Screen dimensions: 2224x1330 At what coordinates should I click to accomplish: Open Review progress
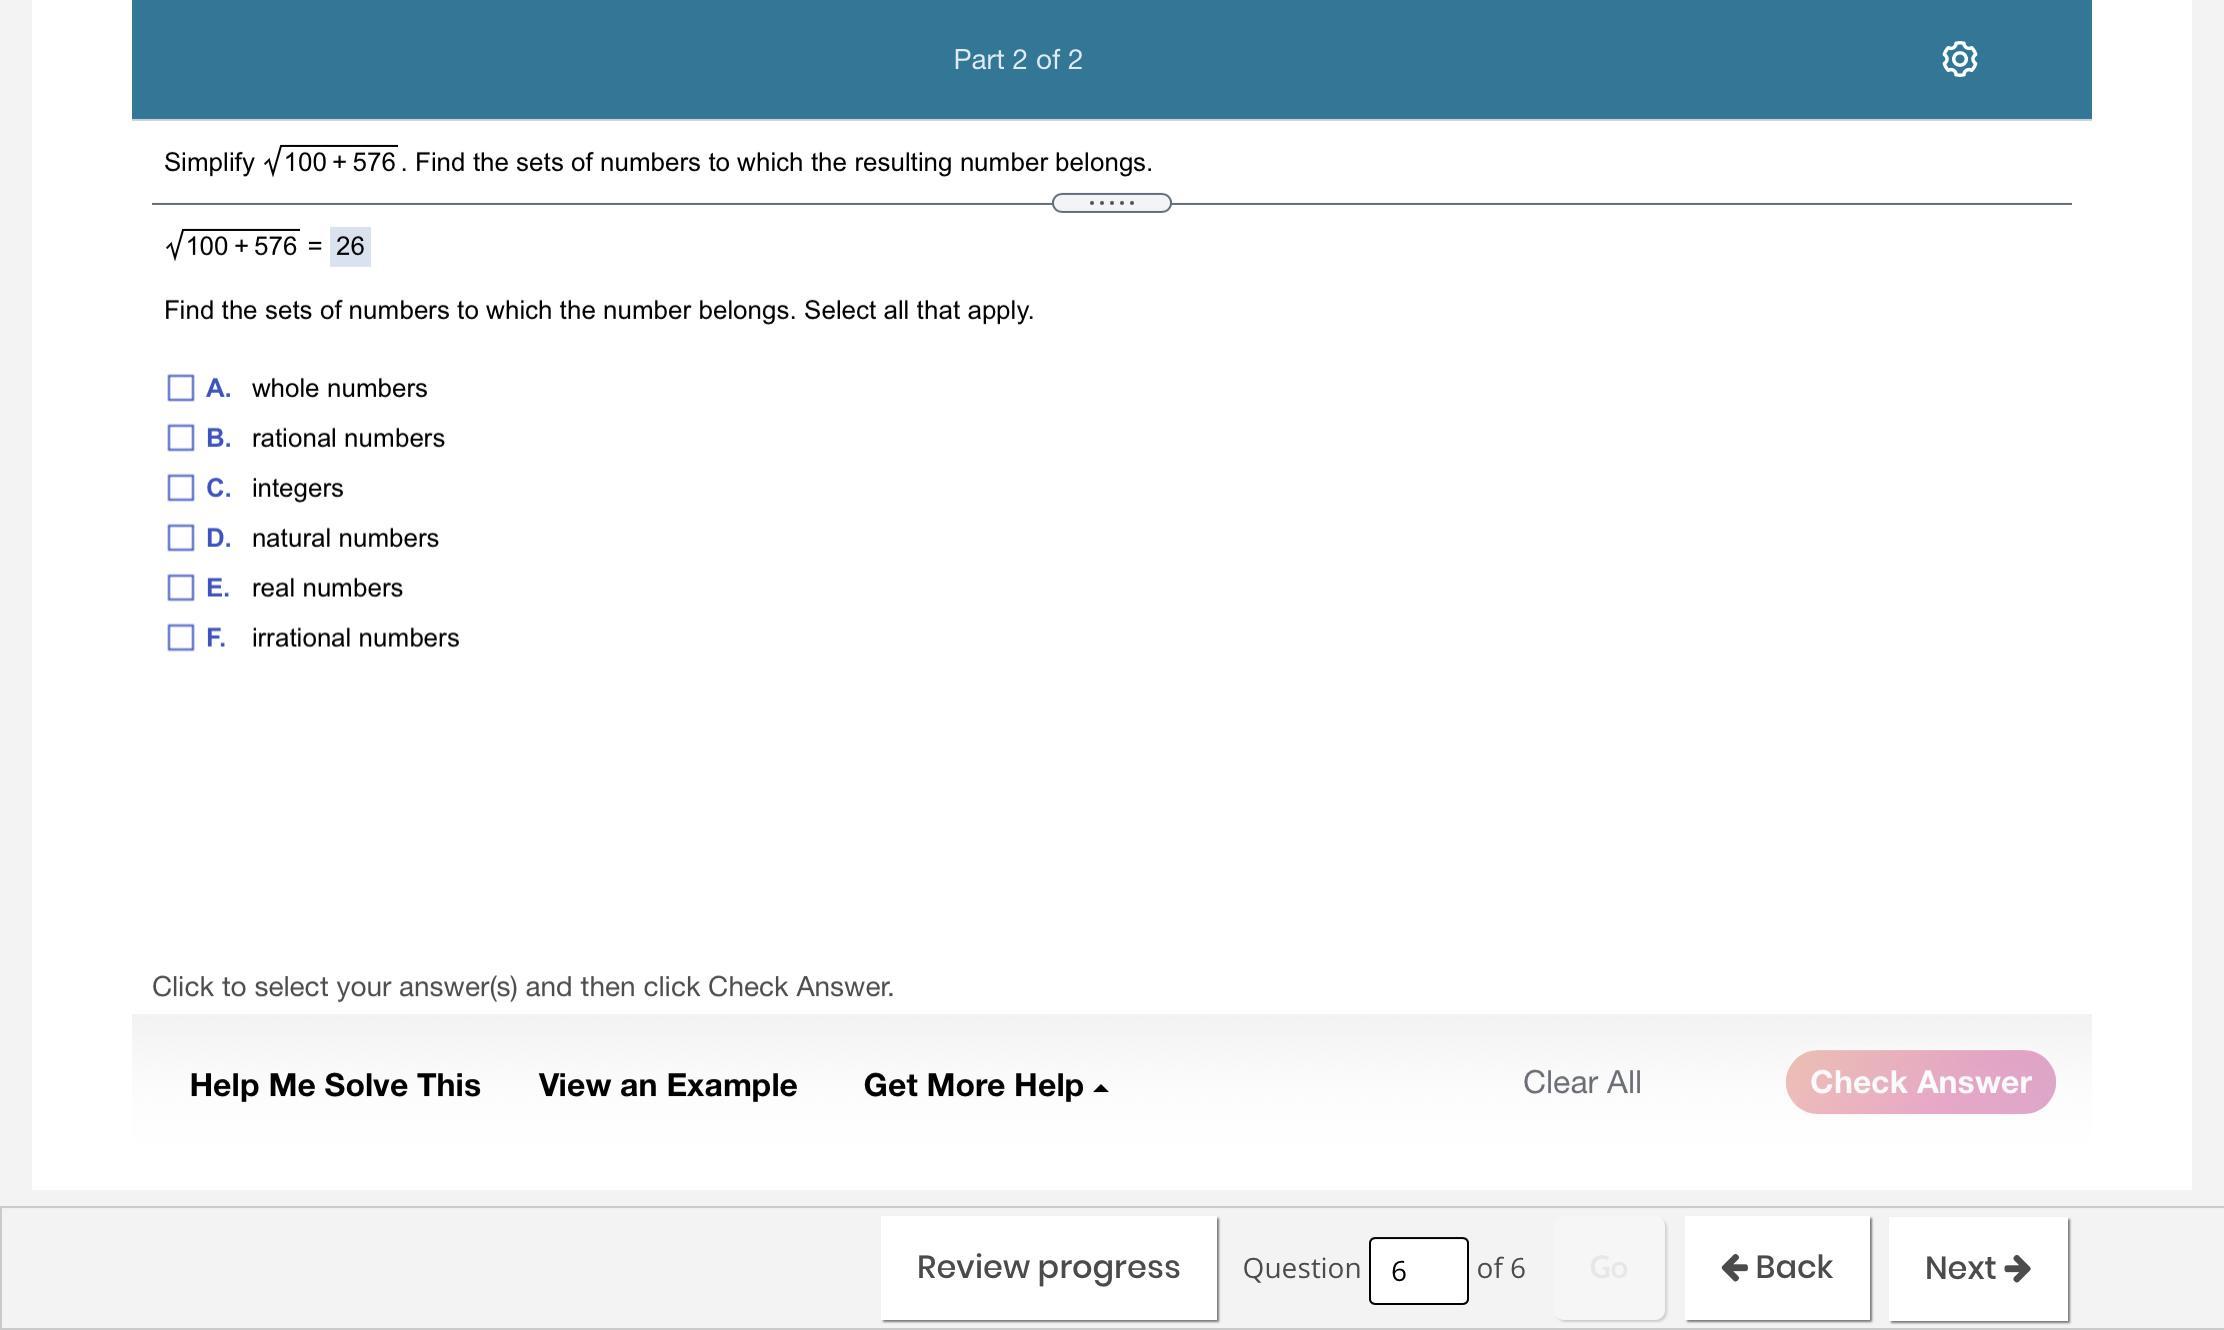(1048, 1267)
